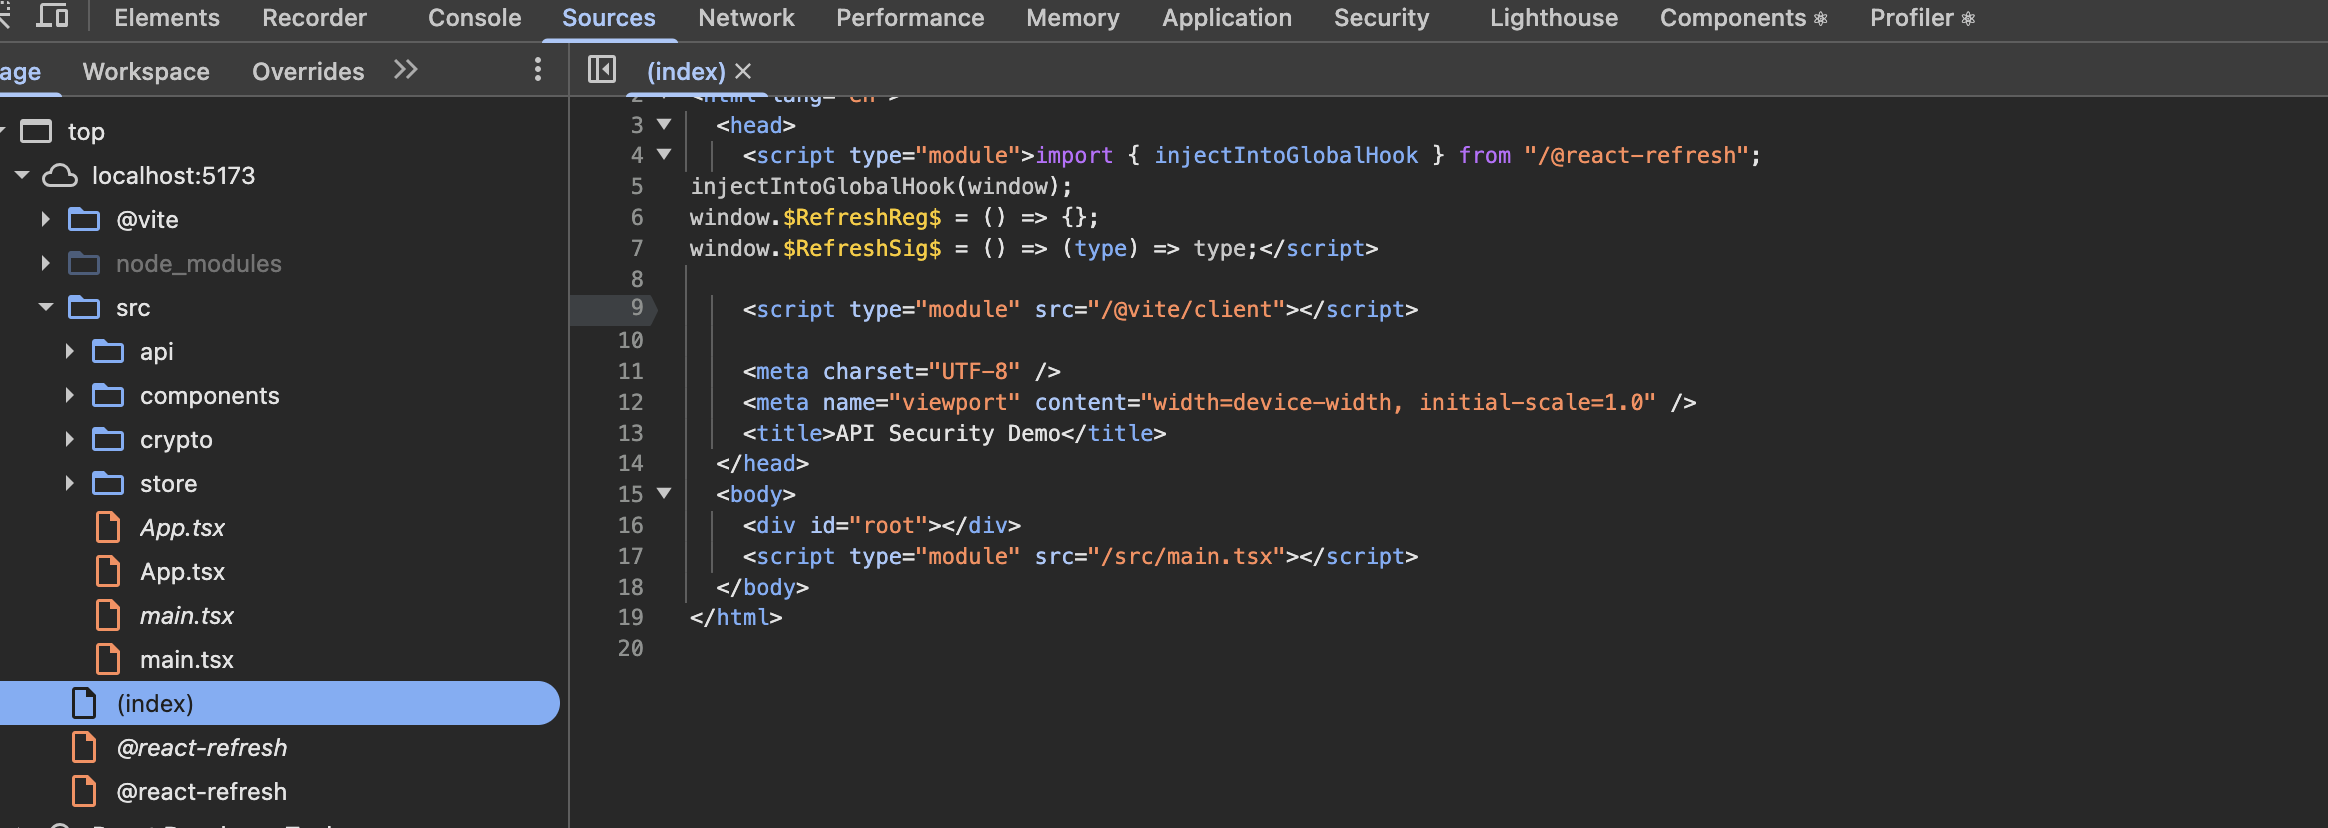Open navigator three-dot options menu
Image resolution: width=2328 pixels, height=828 pixels.
click(538, 70)
